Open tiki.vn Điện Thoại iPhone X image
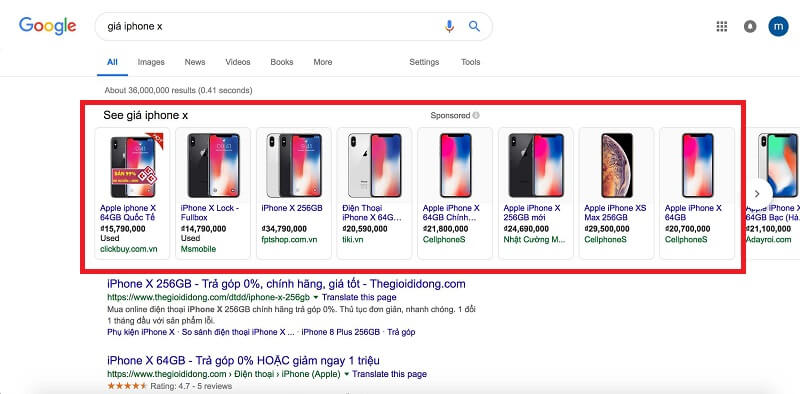Image resolution: width=800 pixels, height=394 pixels. [x=374, y=165]
